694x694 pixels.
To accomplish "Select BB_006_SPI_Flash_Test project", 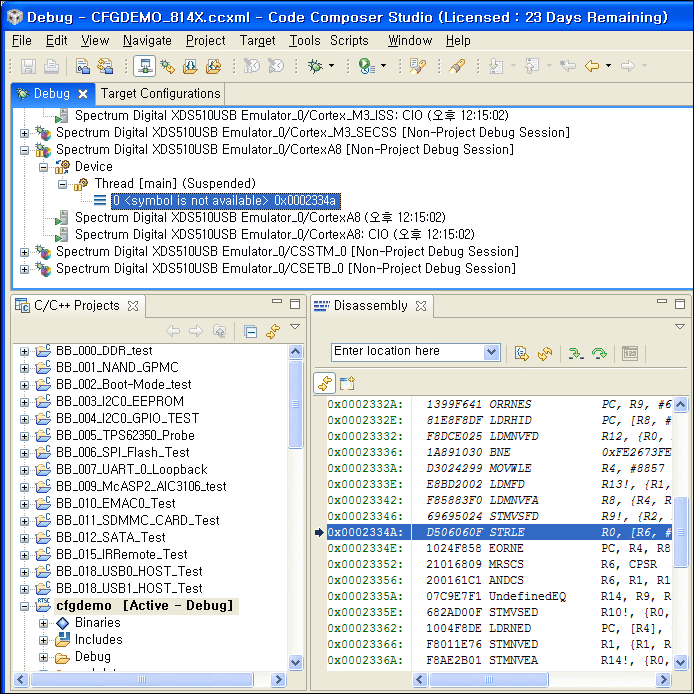I will (123, 452).
